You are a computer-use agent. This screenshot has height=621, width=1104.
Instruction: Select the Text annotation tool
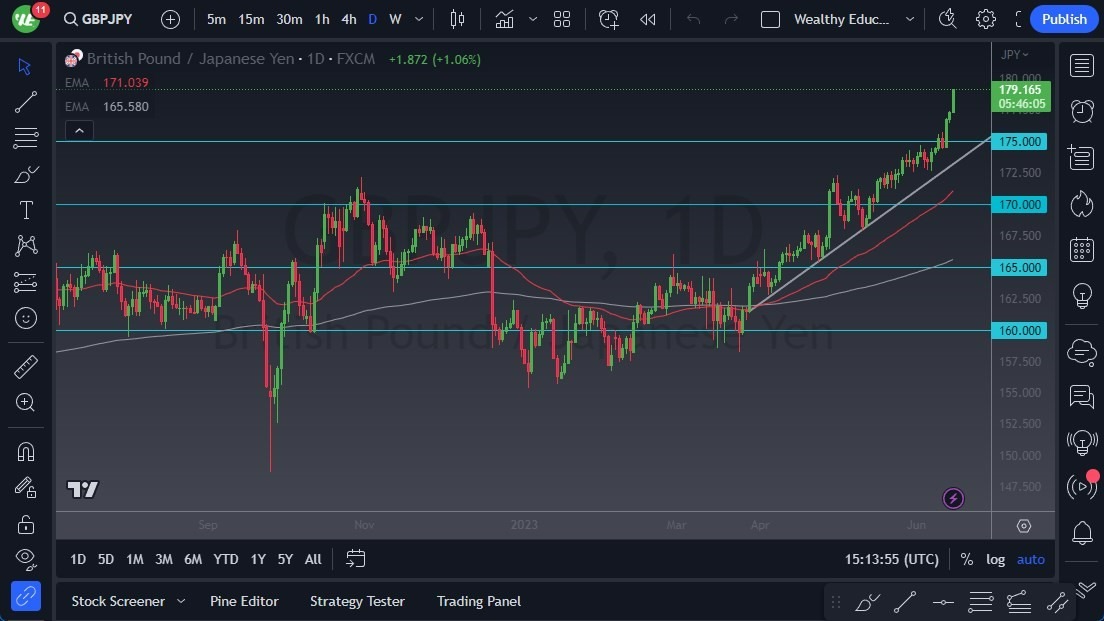(x=25, y=209)
